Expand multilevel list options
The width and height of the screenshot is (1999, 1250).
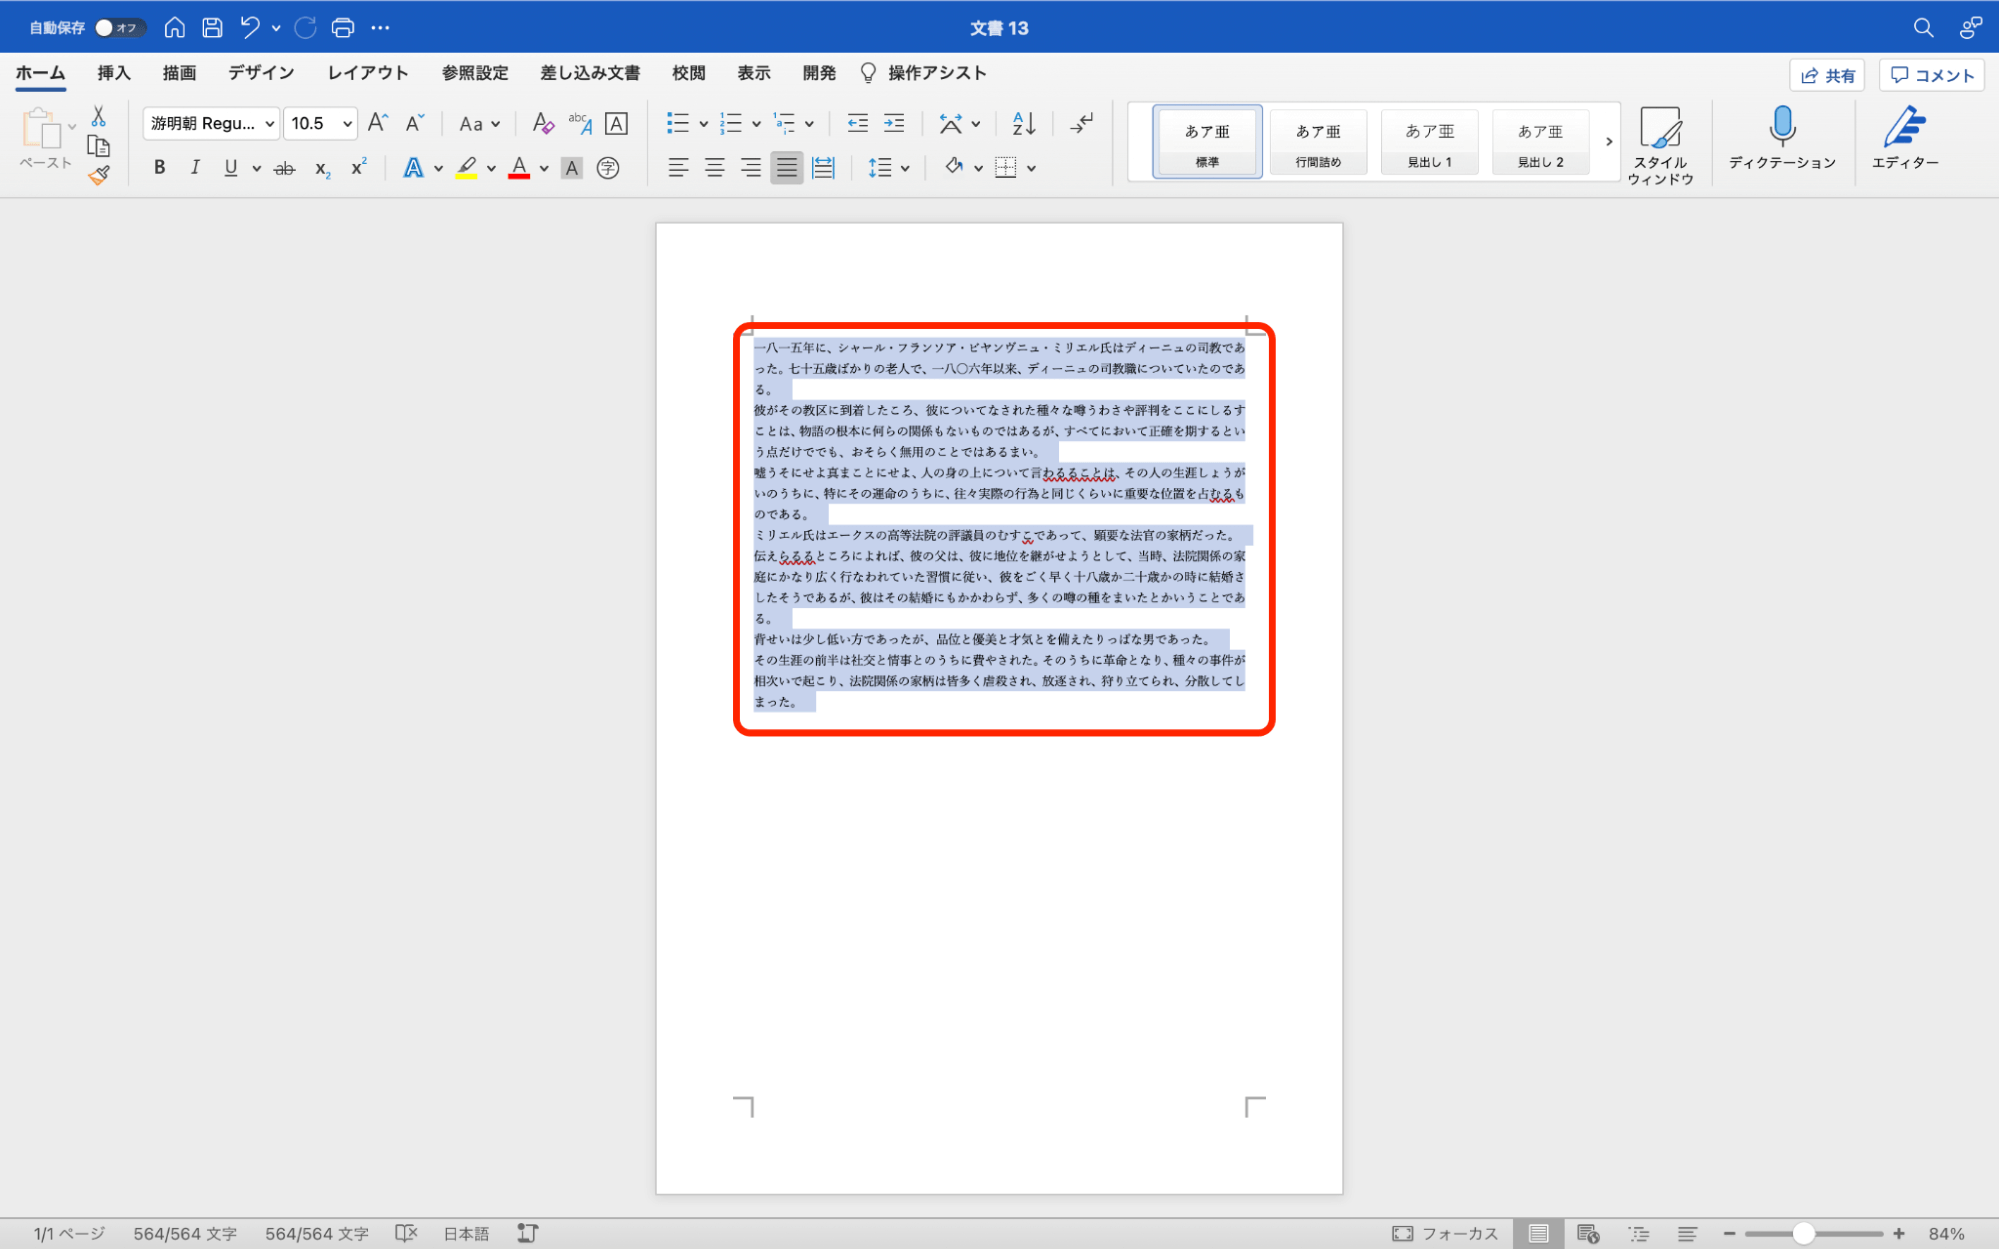(809, 124)
